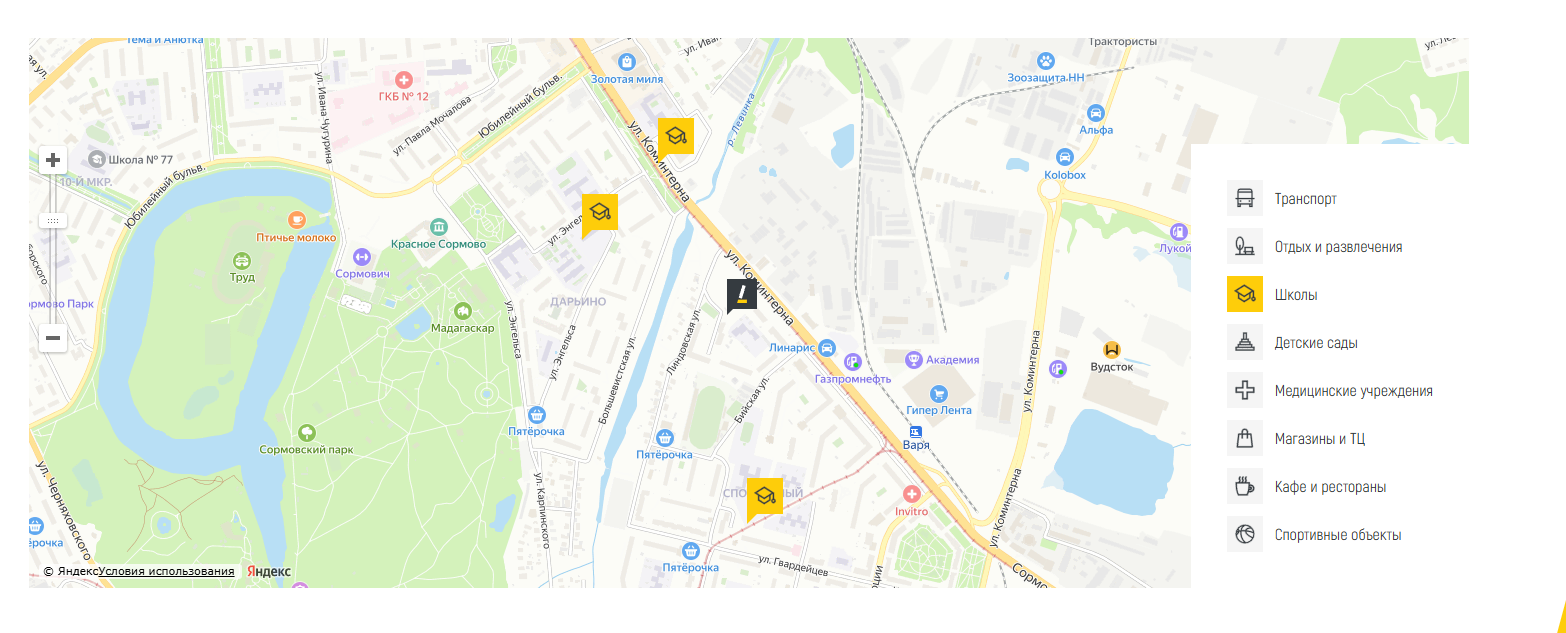Open the school marker near ул. Гвардейцев
The height and width of the screenshot is (633, 1566).
[765, 496]
